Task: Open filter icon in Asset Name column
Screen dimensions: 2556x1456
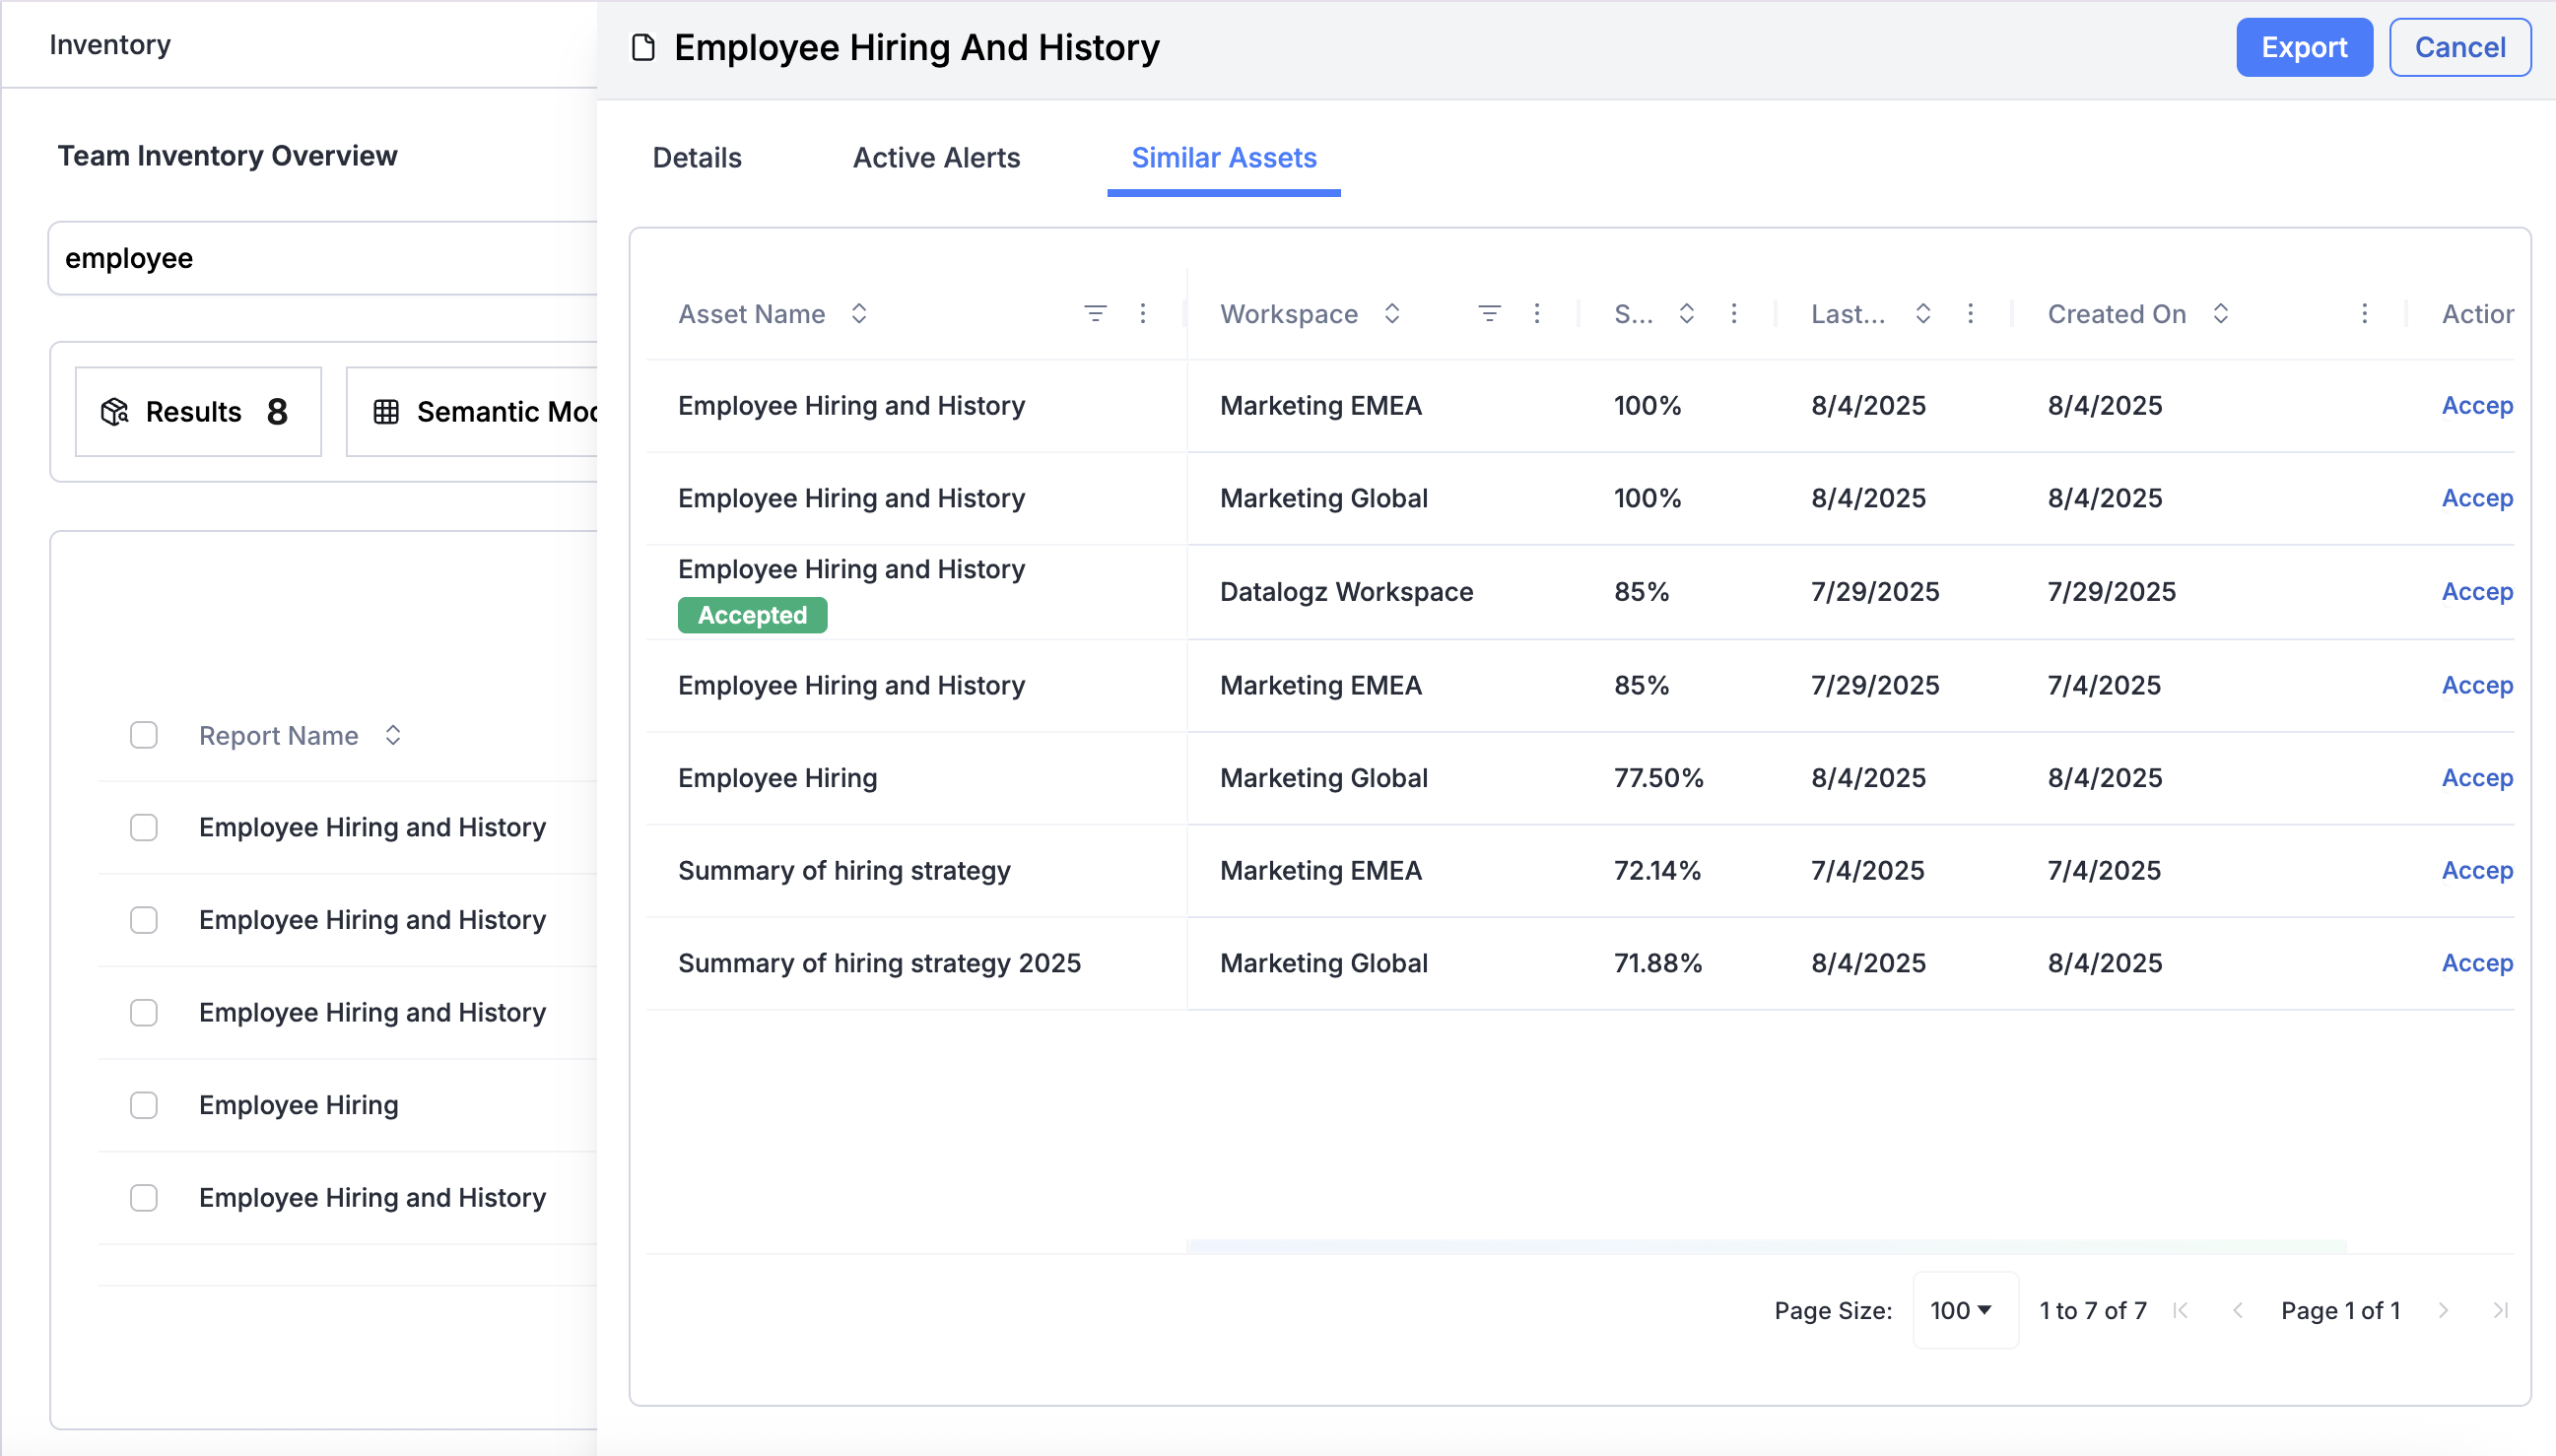Action: coord(1095,314)
